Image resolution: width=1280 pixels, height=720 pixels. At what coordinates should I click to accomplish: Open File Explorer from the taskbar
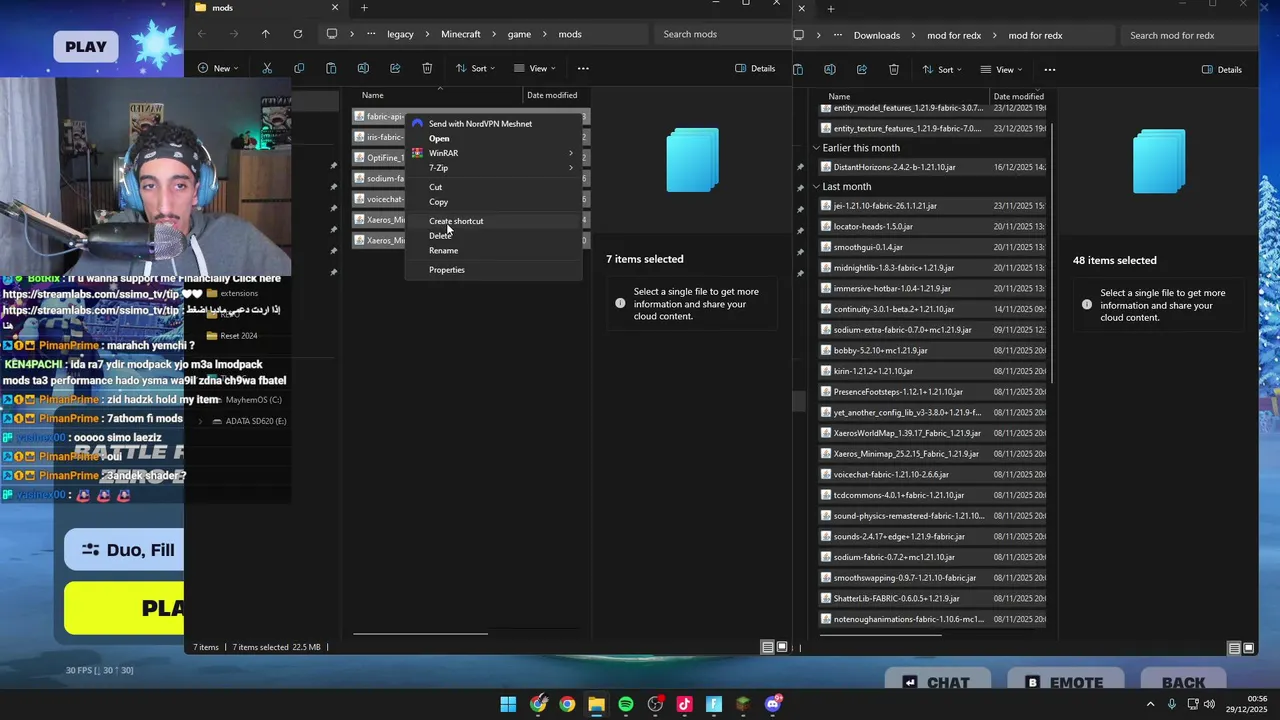pyautogui.click(x=596, y=704)
